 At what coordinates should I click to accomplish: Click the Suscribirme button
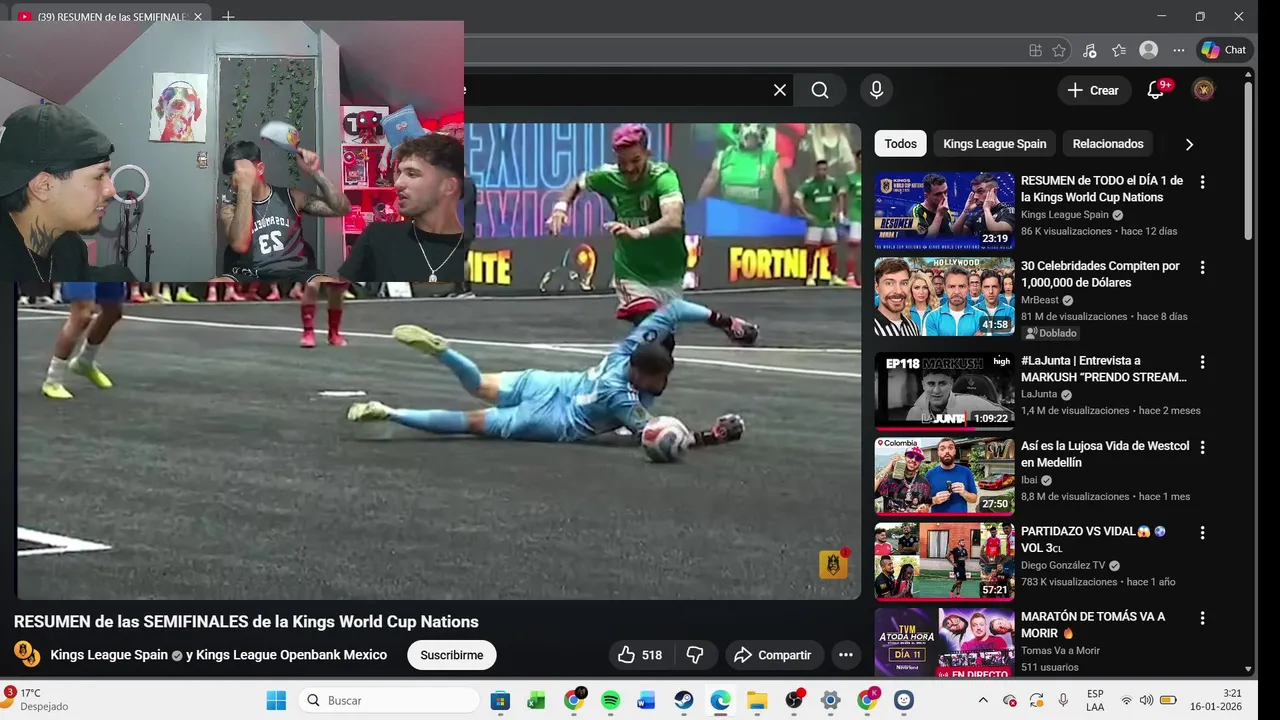click(452, 655)
